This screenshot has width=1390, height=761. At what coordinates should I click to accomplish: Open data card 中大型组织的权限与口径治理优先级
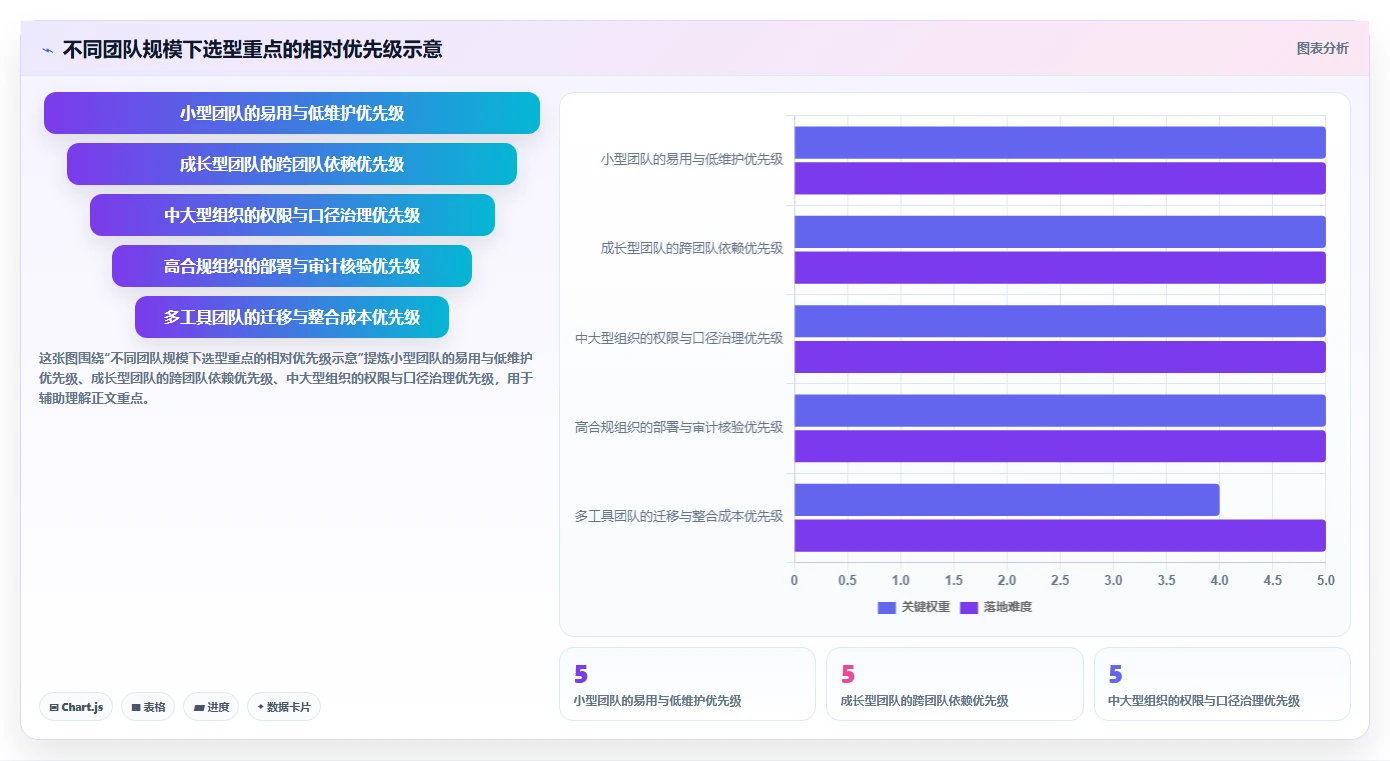(x=1222, y=684)
